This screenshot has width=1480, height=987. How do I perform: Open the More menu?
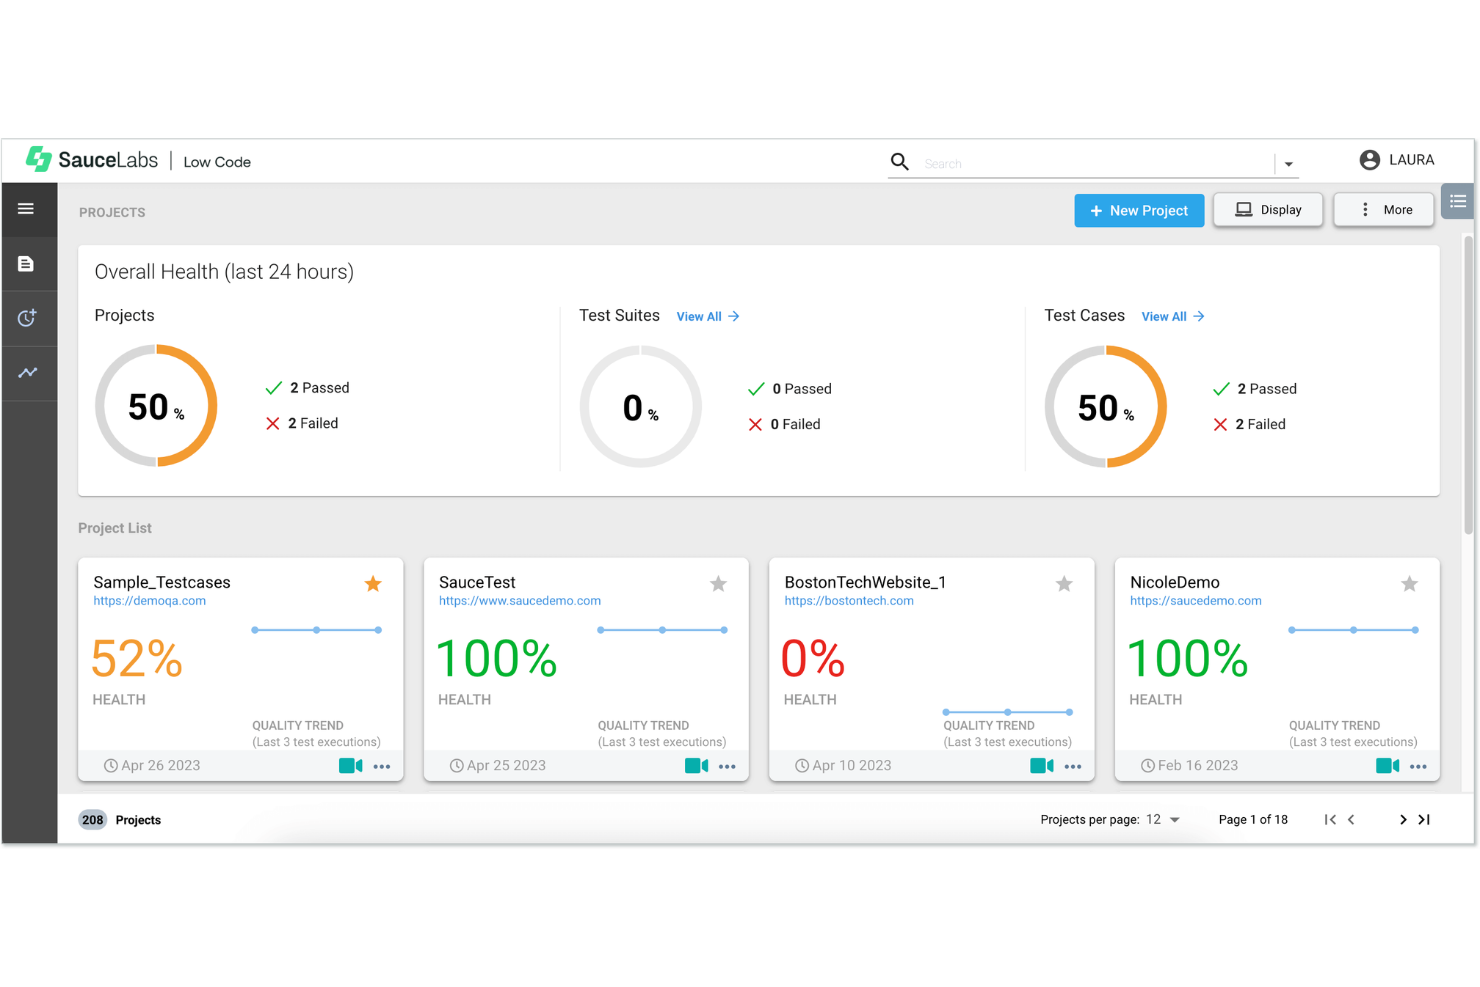(1384, 209)
